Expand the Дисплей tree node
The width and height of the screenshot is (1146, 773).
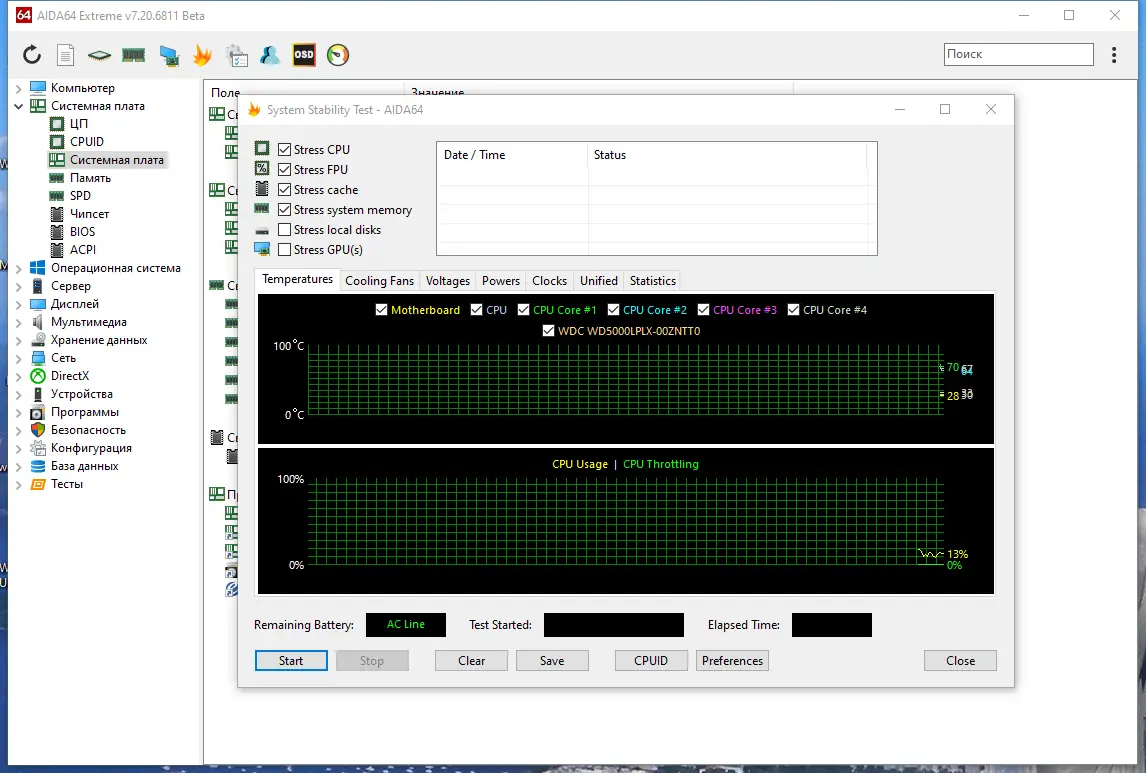[18, 305]
